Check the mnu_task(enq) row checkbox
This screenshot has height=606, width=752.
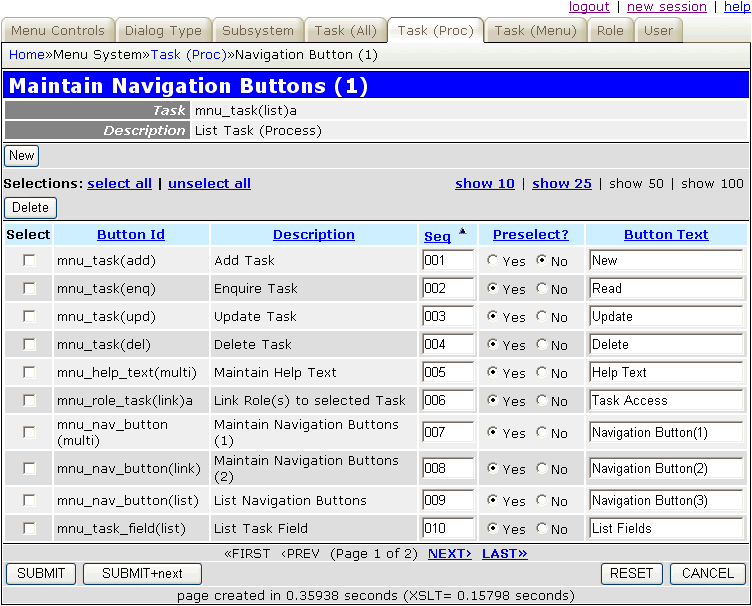point(29,288)
